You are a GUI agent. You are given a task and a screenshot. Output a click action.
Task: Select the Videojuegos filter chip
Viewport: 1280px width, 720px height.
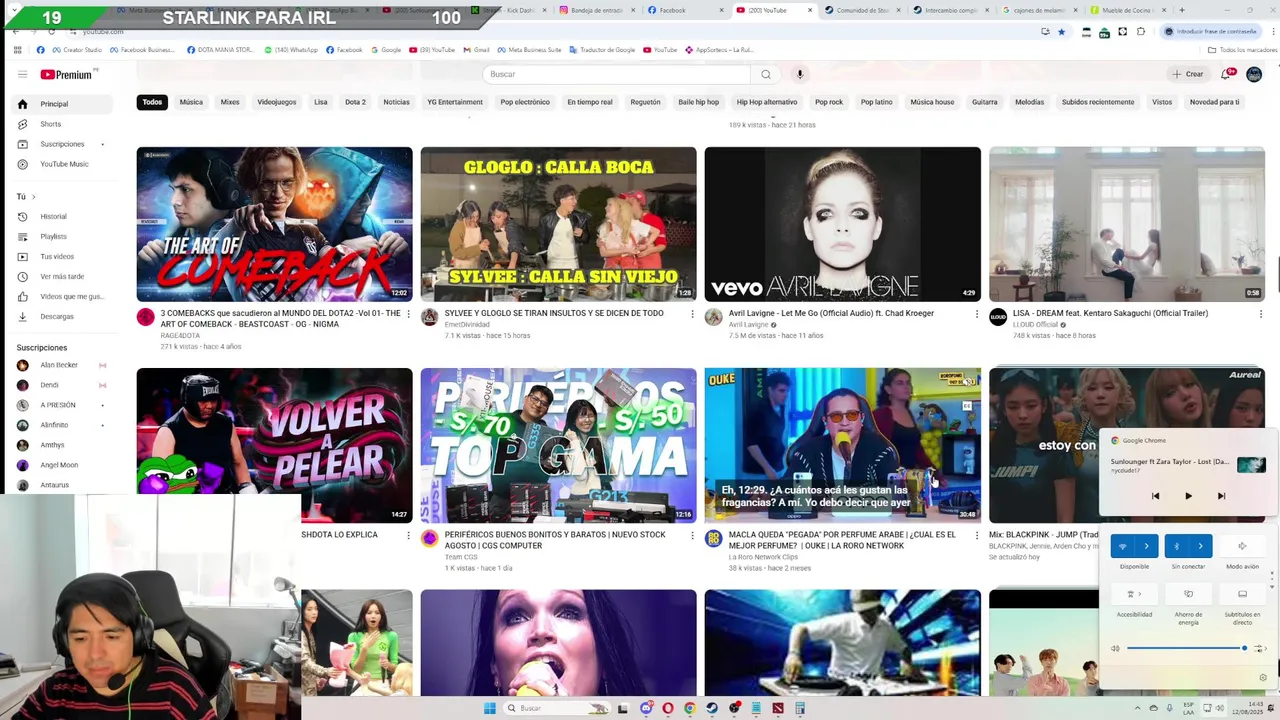[x=276, y=102]
